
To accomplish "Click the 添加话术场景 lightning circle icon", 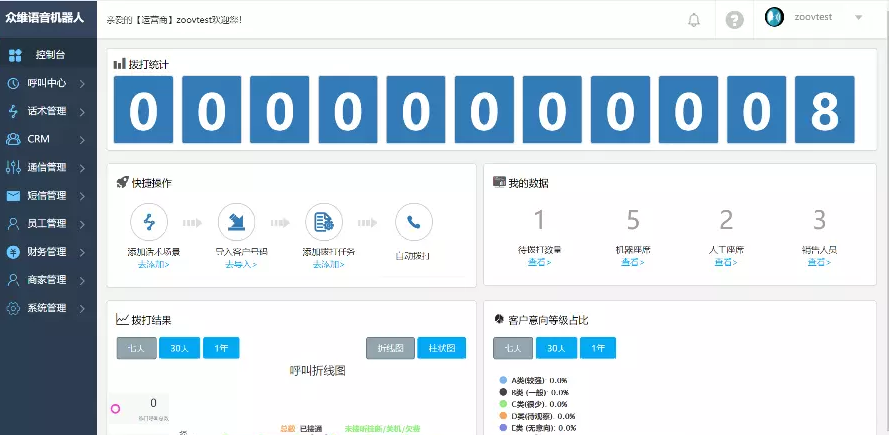I will [149, 222].
